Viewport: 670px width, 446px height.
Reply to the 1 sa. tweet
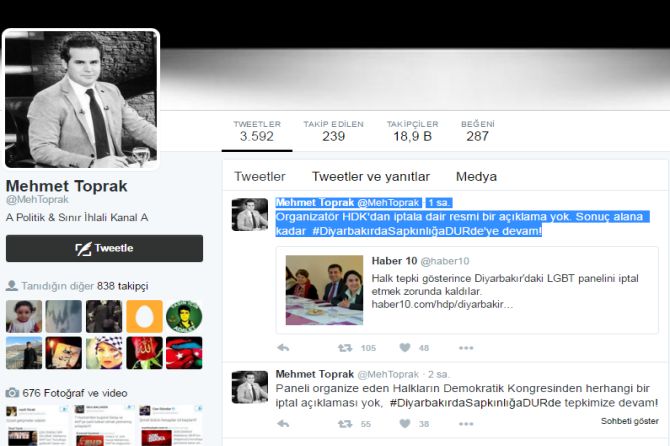coord(283,348)
